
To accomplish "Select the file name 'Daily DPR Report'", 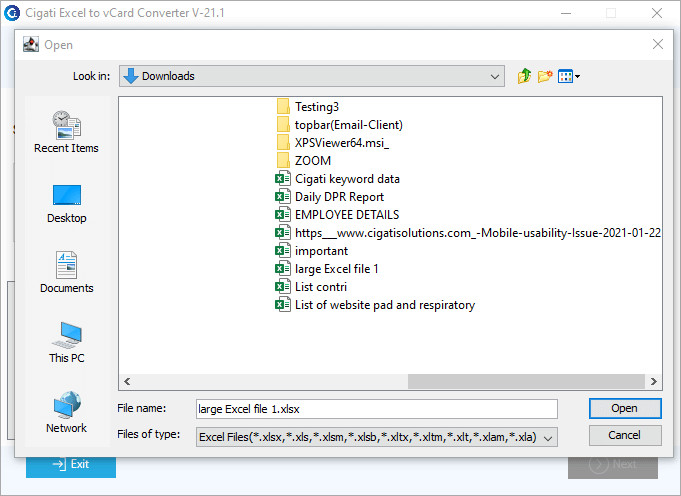I will click(x=339, y=197).
